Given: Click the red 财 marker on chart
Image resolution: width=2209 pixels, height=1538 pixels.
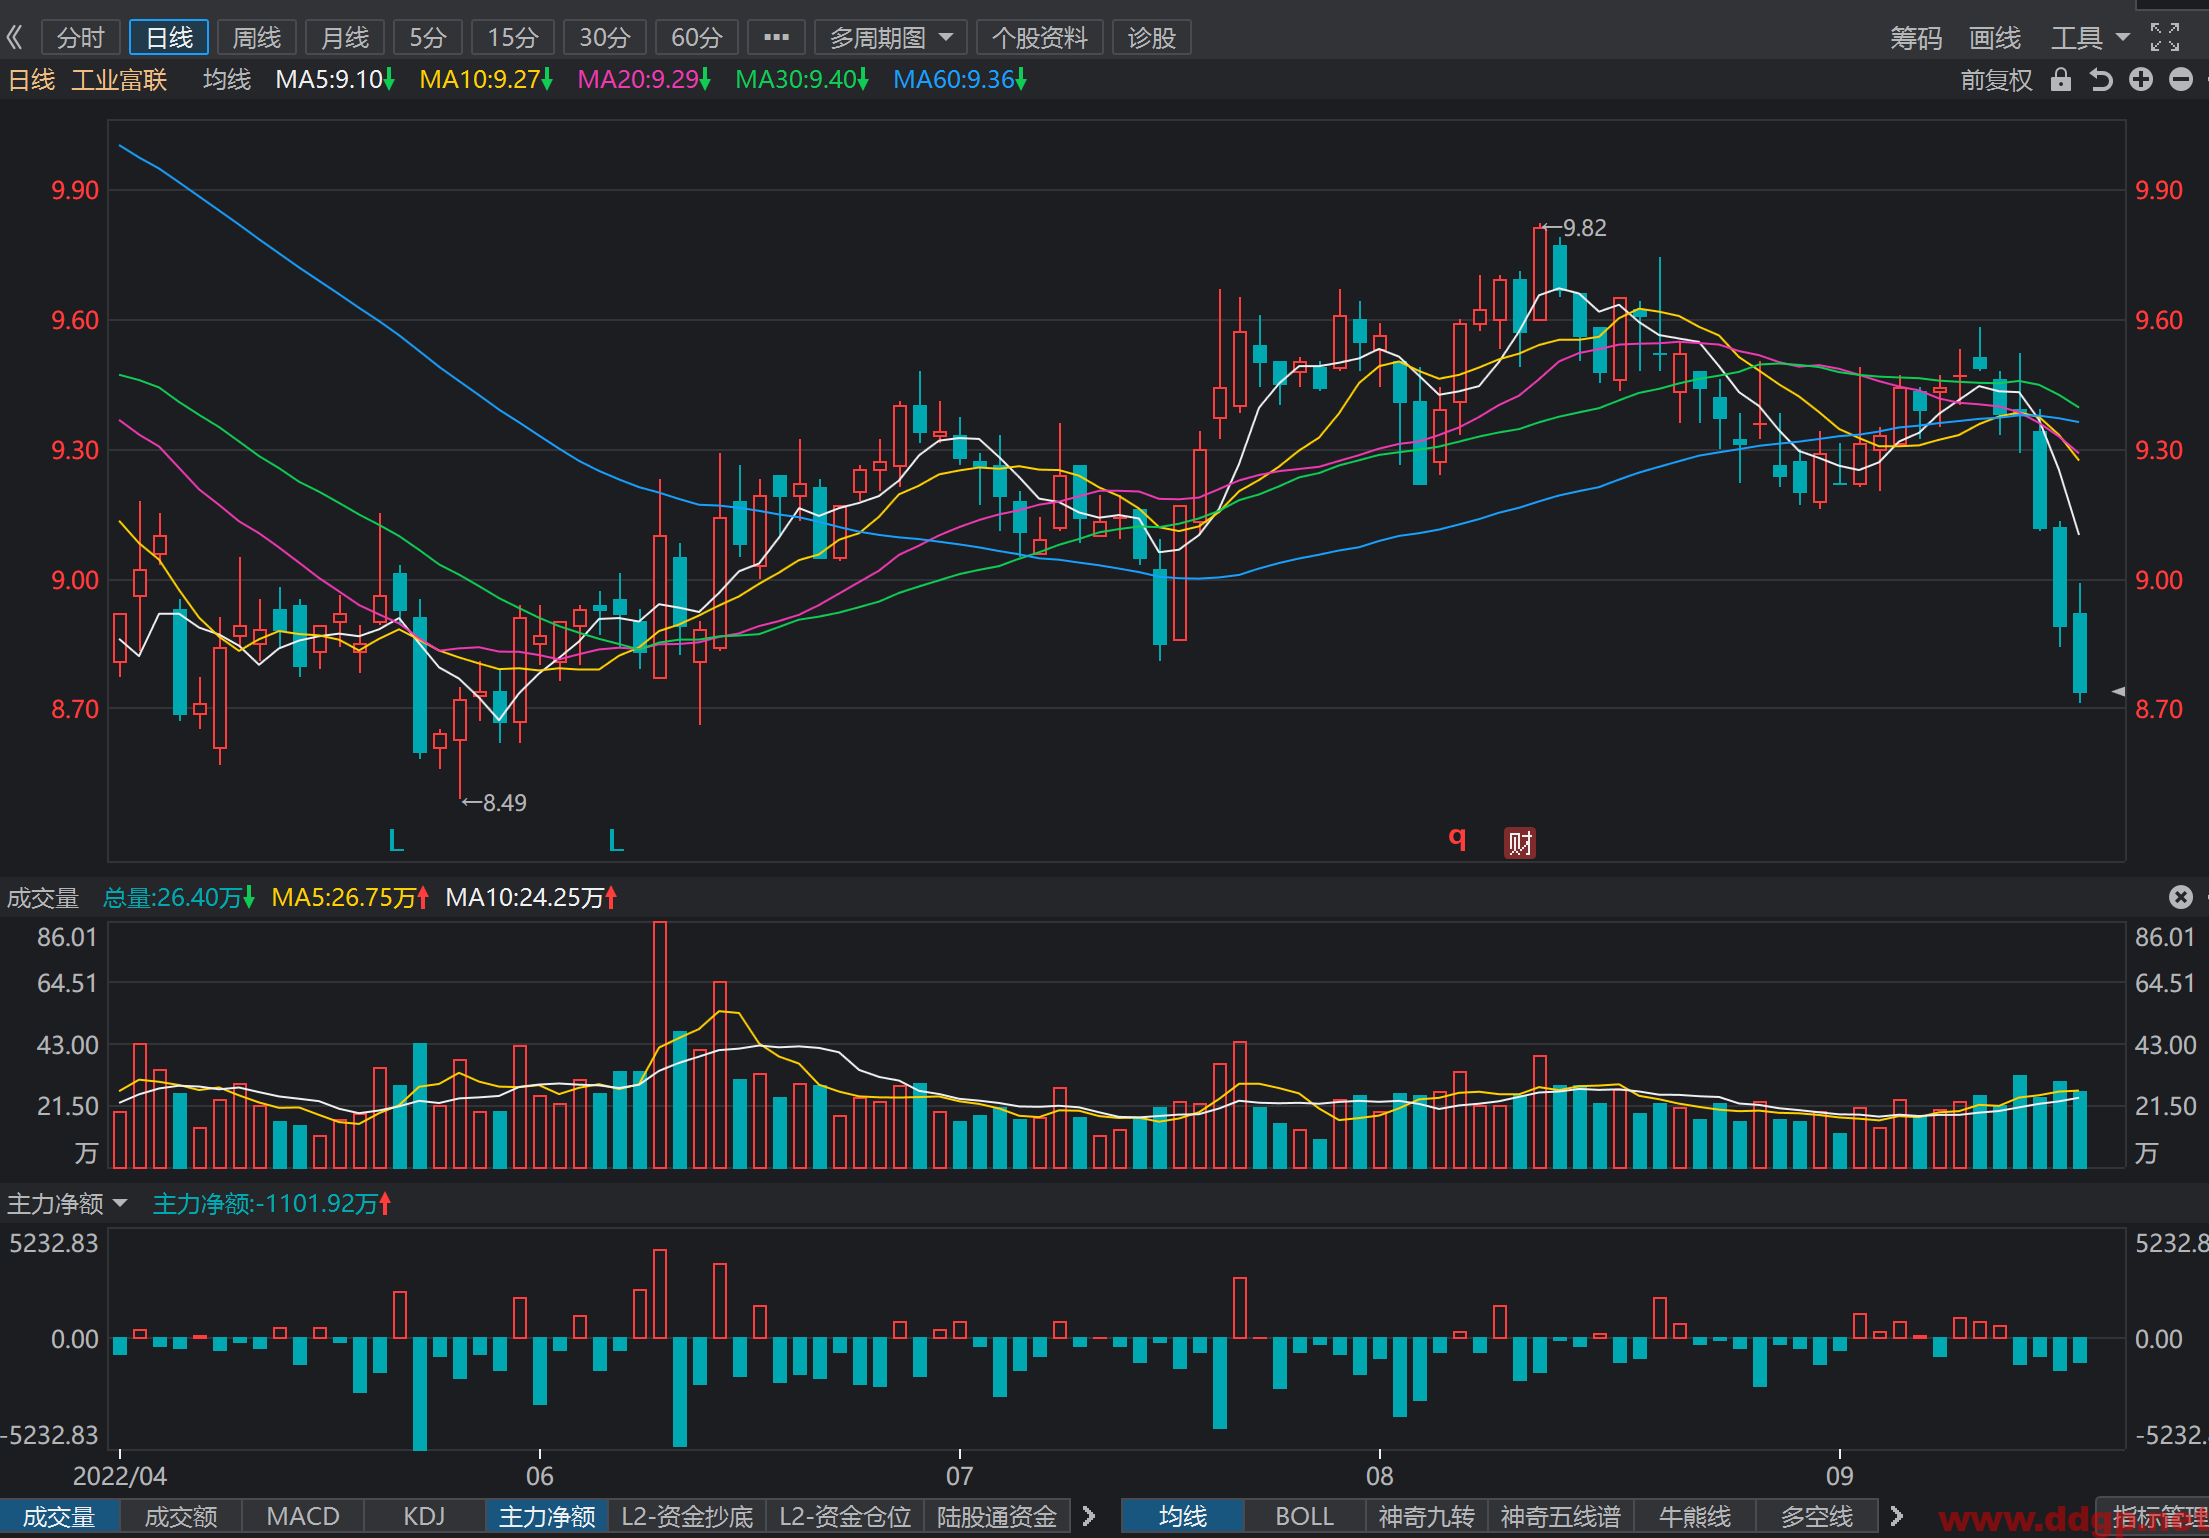Looking at the screenshot, I should point(1520,843).
